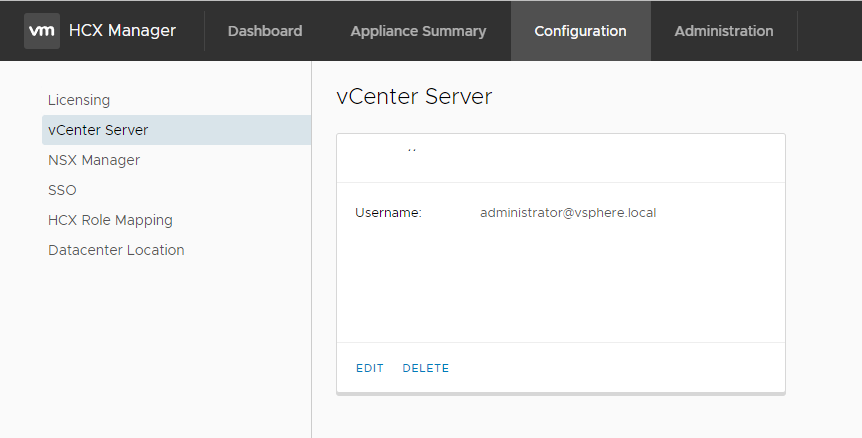Click the Username label
This screenshot has height=438, width=862.
(x=388, y=212)
